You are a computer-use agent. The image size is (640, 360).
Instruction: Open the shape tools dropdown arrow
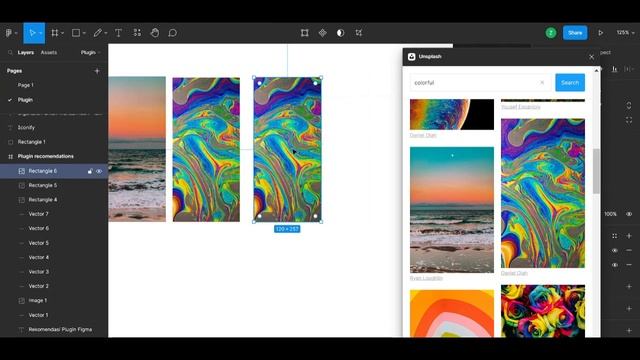(84, 33)
